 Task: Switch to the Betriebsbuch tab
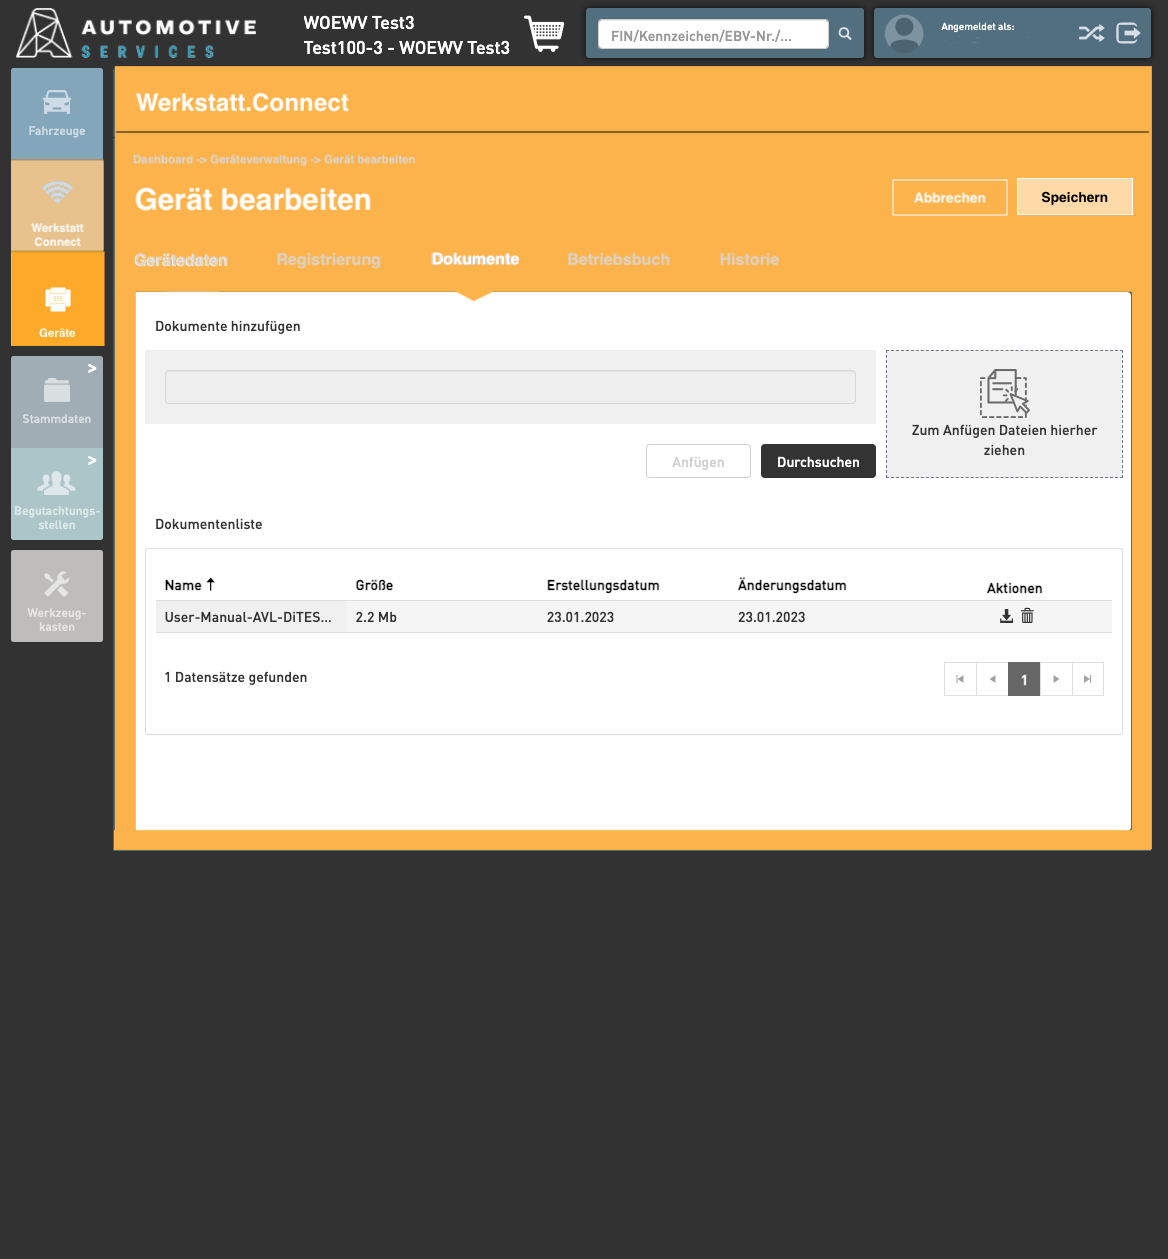618,259
